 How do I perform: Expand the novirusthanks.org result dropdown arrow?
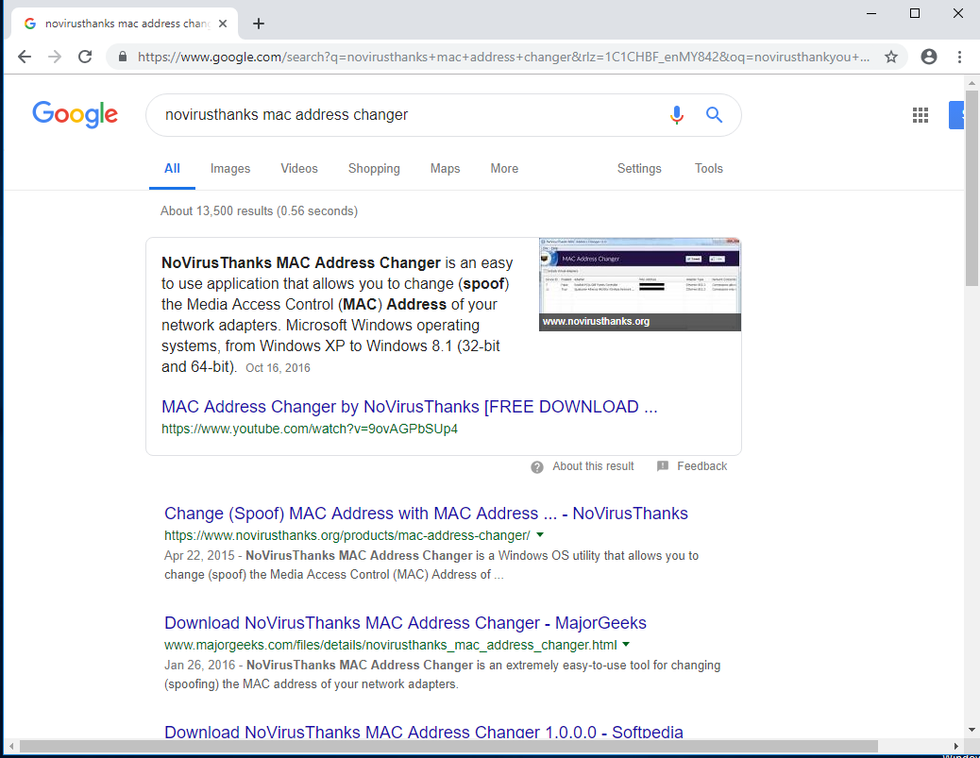coord(540,535)
